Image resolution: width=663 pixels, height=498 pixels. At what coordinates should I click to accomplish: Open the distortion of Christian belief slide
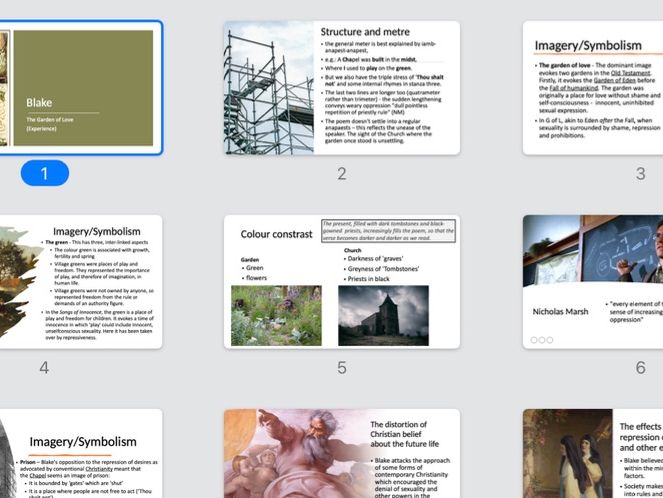point(342,453)
